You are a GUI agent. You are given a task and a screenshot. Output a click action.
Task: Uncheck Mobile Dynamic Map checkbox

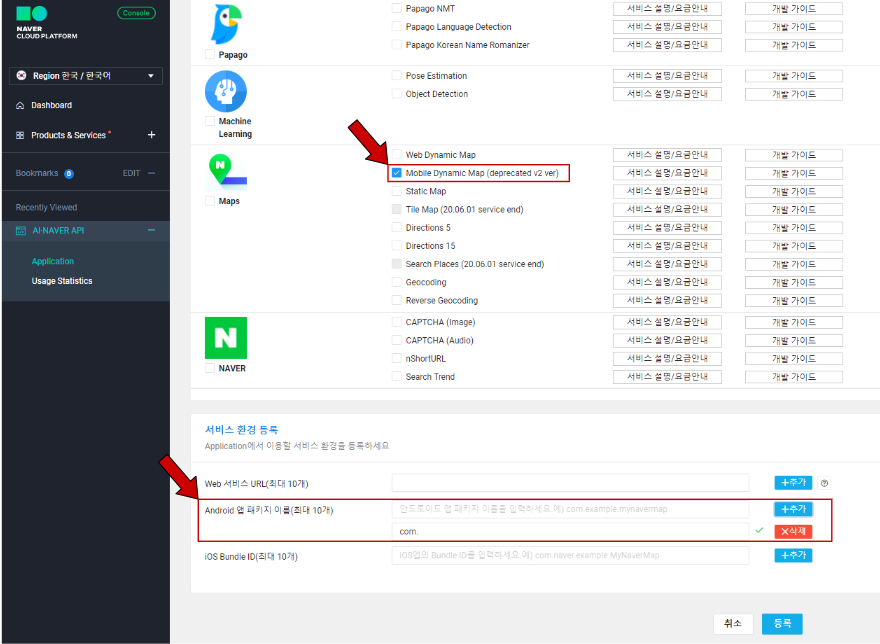(397, 173)
